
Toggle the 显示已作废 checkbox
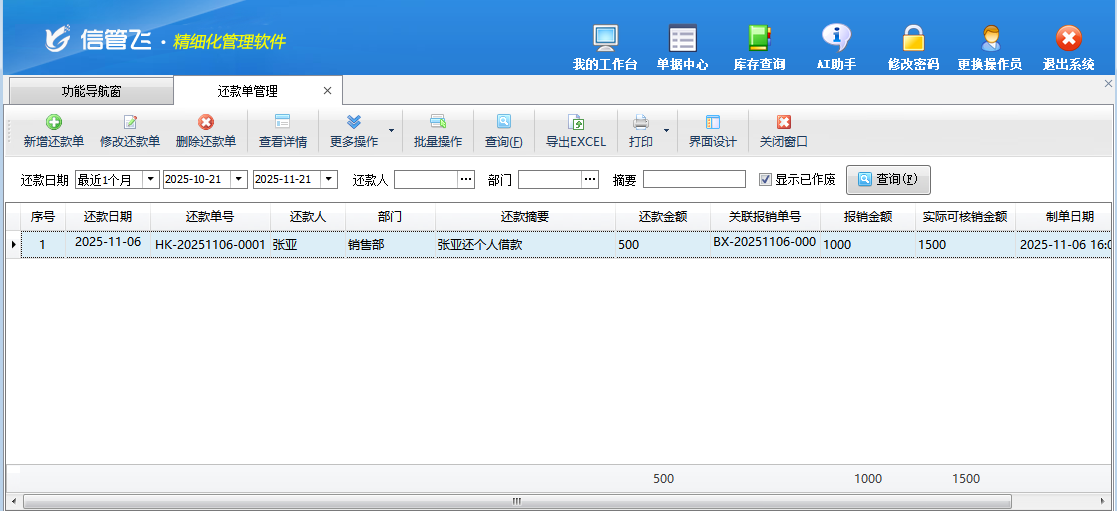[766, 180]
